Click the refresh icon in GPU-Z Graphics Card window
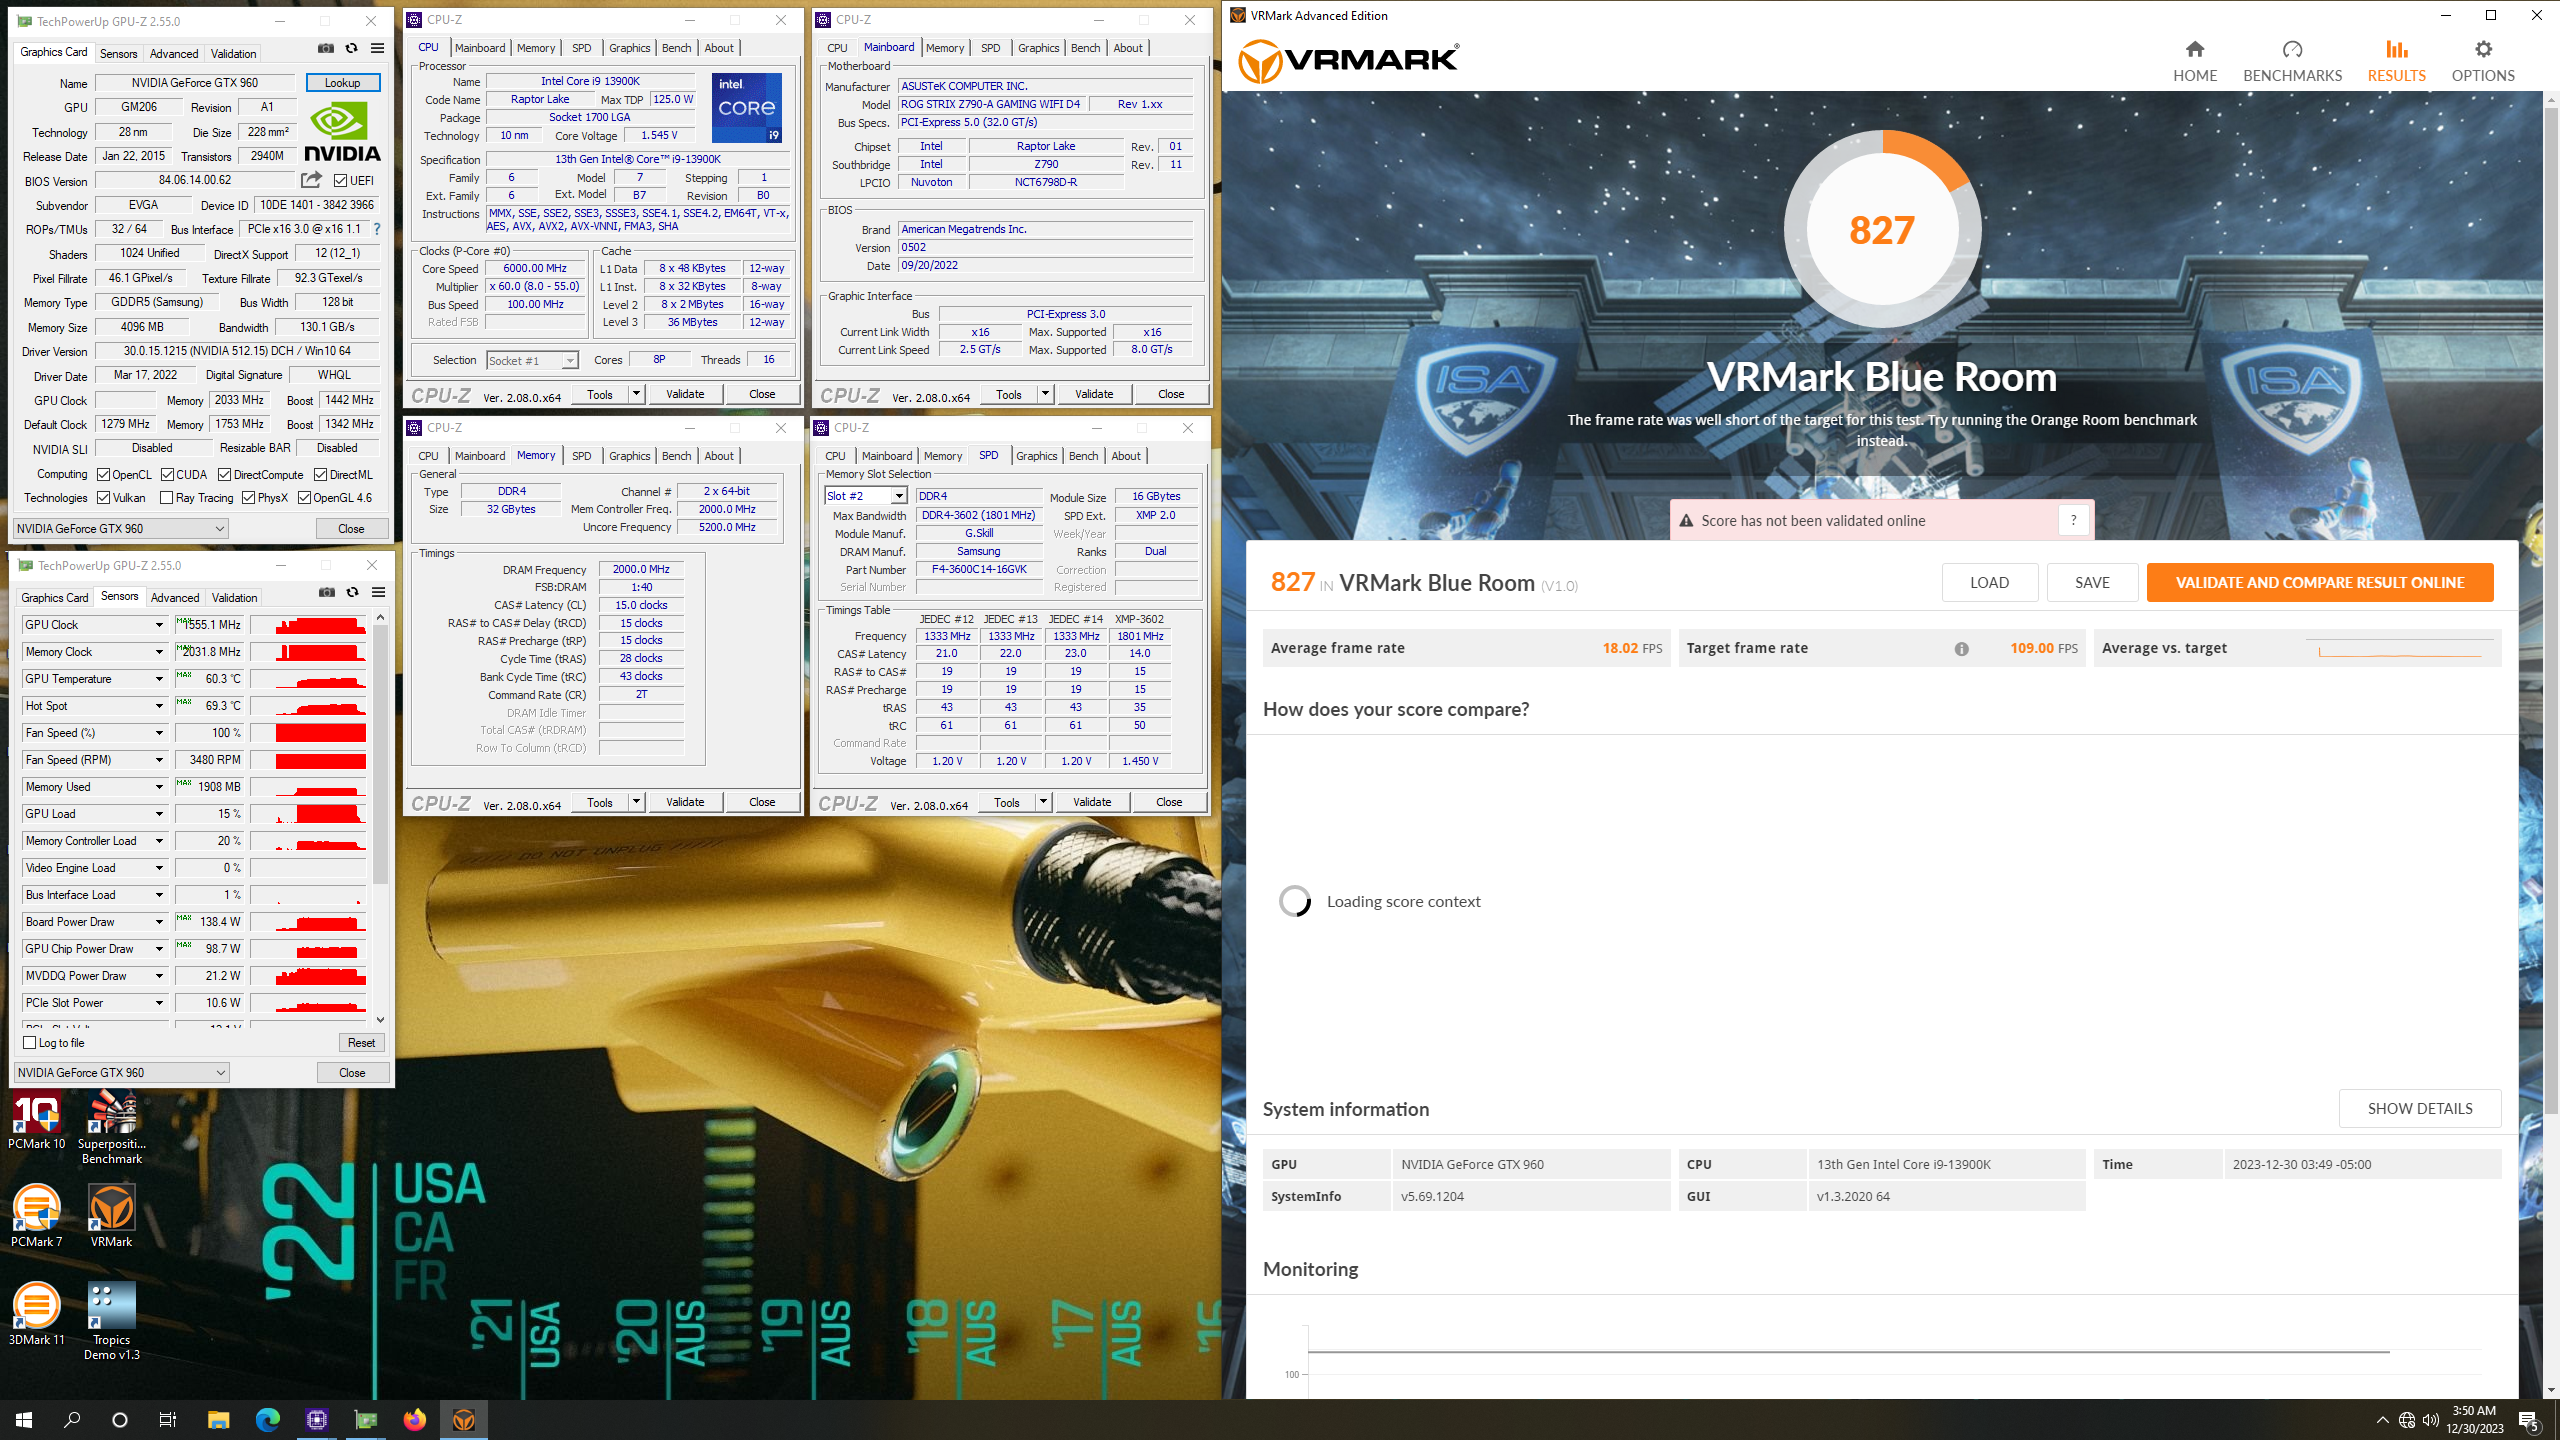The image size is (2560, 1440). [351, 48]
